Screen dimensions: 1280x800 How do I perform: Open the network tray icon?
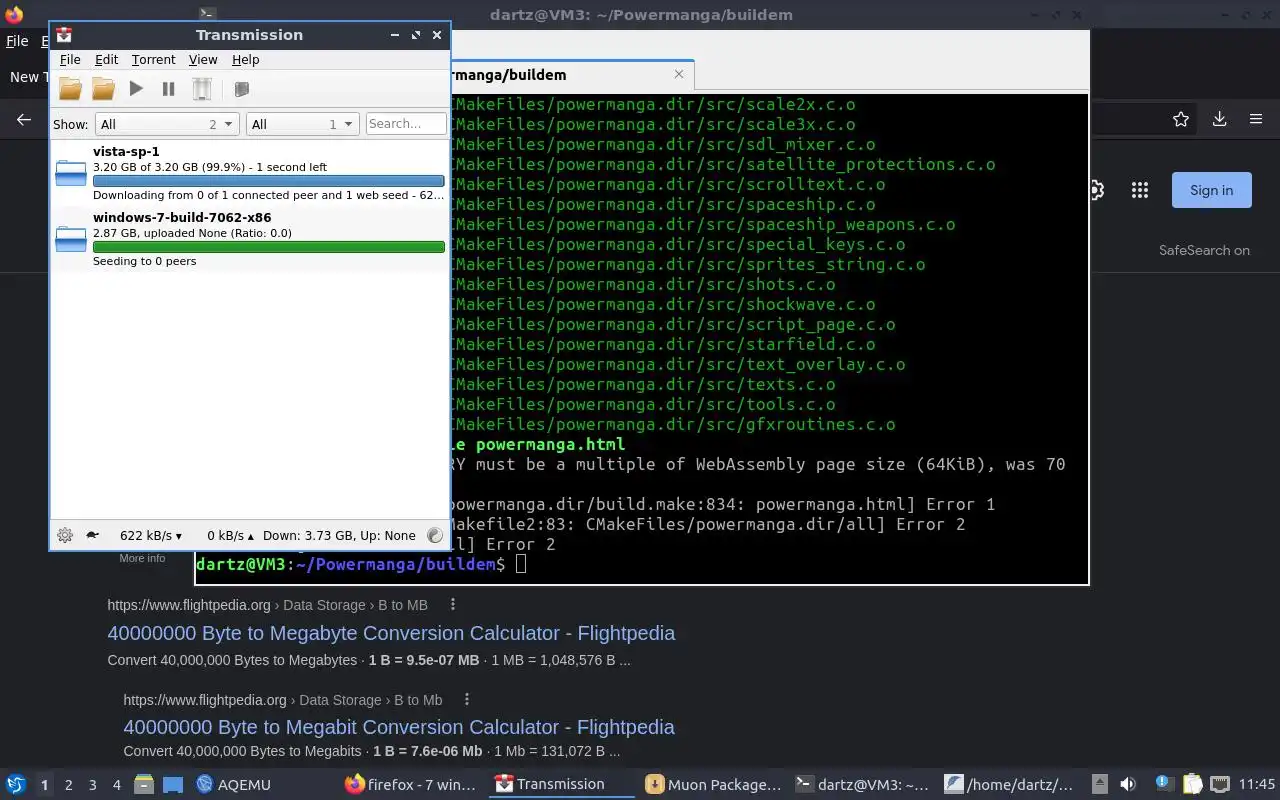[x=1220, y=785]
